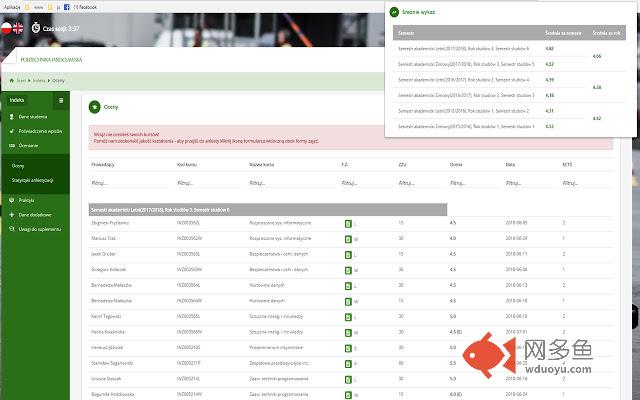
Task: Click the Prowadzący filter field
Action: click(x=131, y=183)
